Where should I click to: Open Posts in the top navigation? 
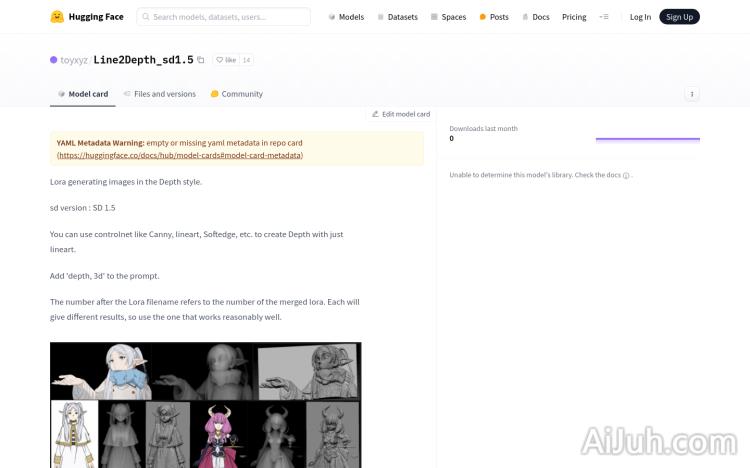click(494, 17)
